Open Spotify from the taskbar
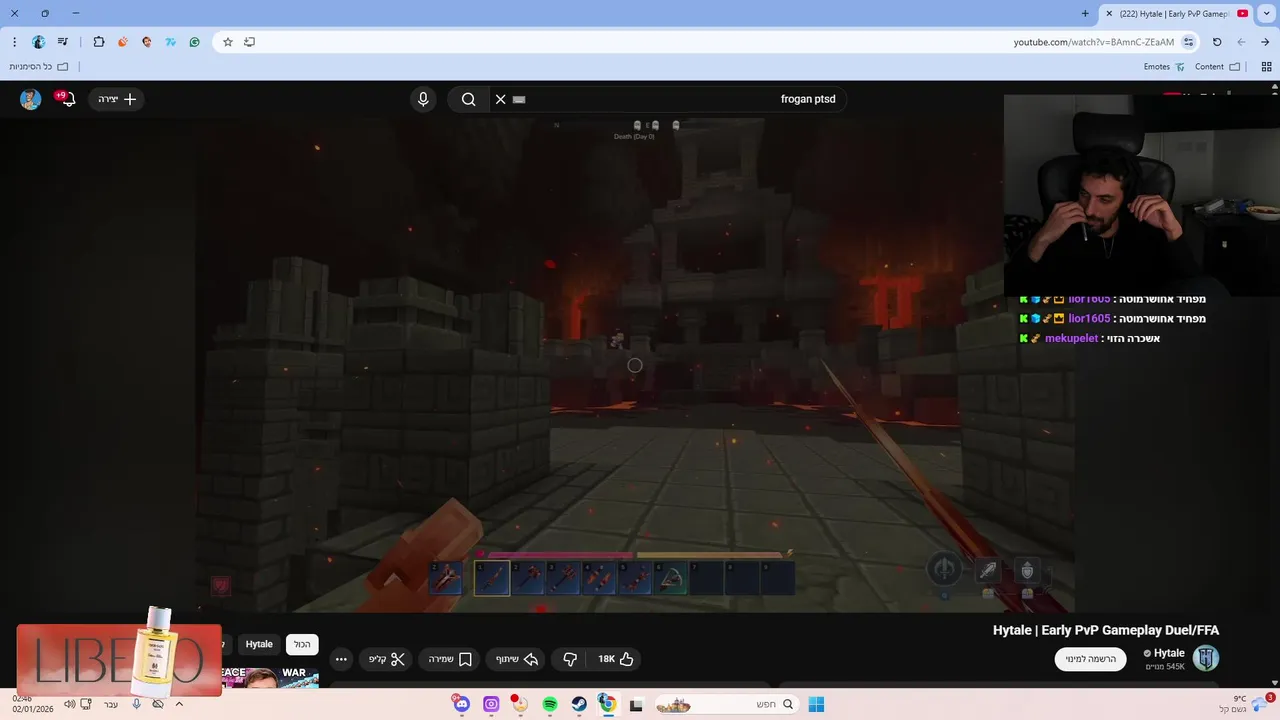Screen dimensions: 1280x720 pos(550,704)
